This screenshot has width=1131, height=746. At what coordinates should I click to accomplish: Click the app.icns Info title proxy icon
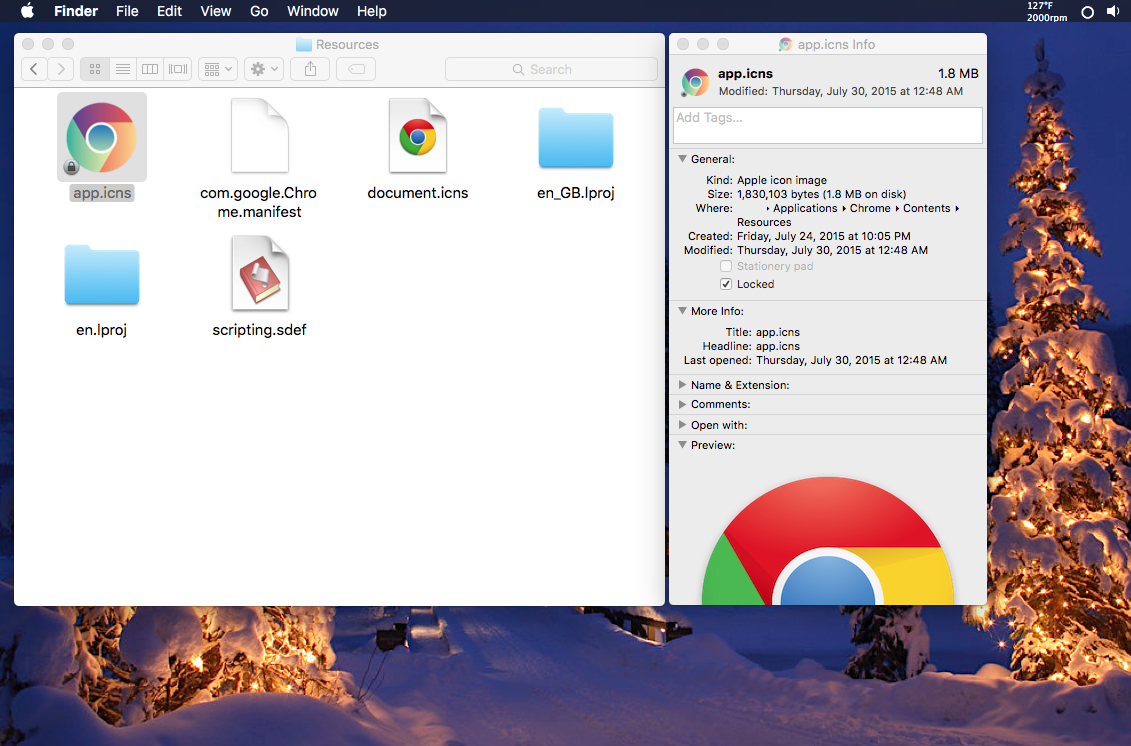pyautogui.click(x=785, y=45)
